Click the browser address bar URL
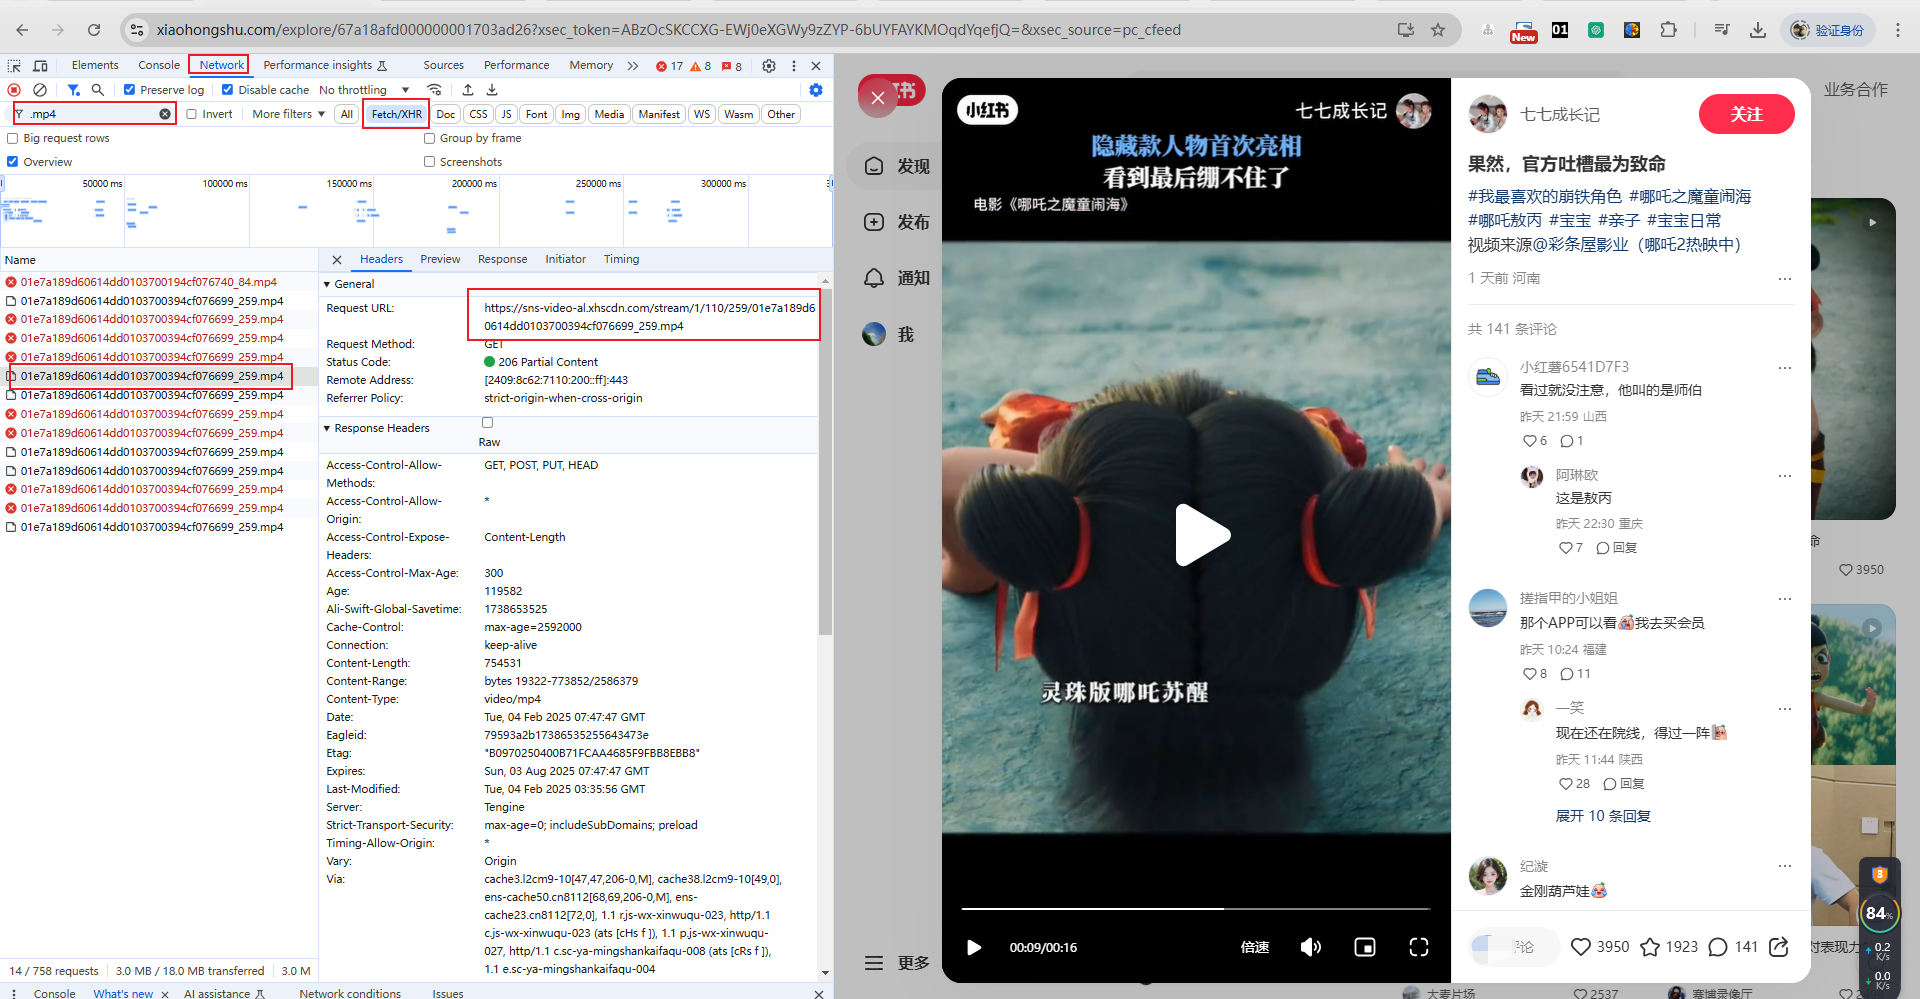Screen dimensions: 1920x999 point(668,30)
